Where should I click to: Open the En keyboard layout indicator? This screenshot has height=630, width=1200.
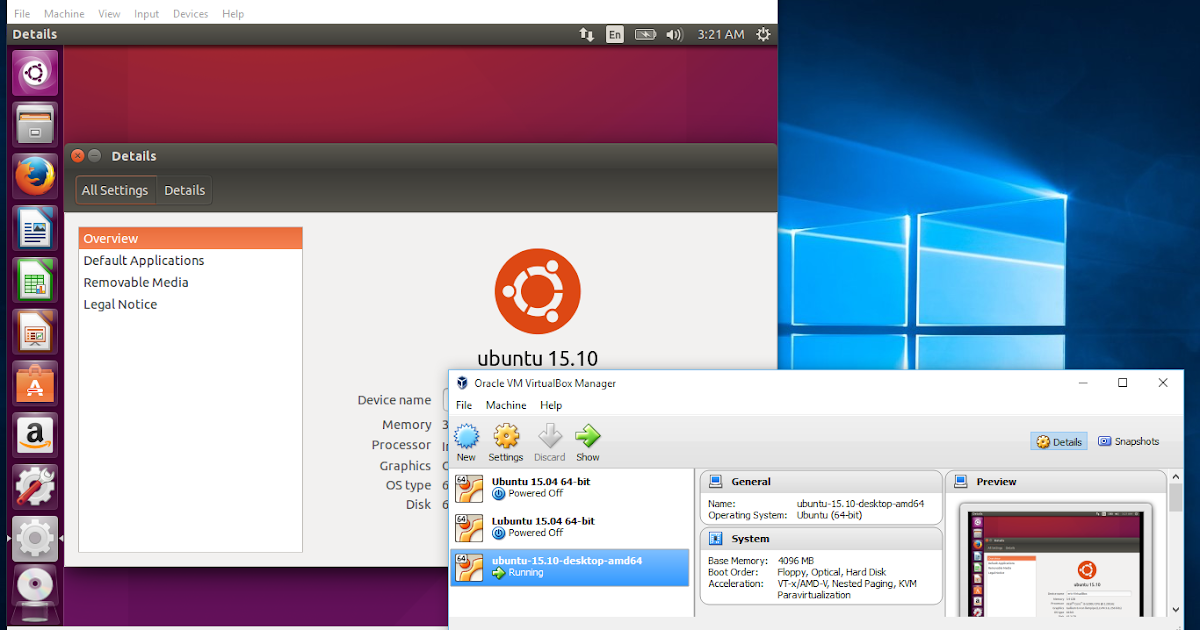click(x=615, y=34)
